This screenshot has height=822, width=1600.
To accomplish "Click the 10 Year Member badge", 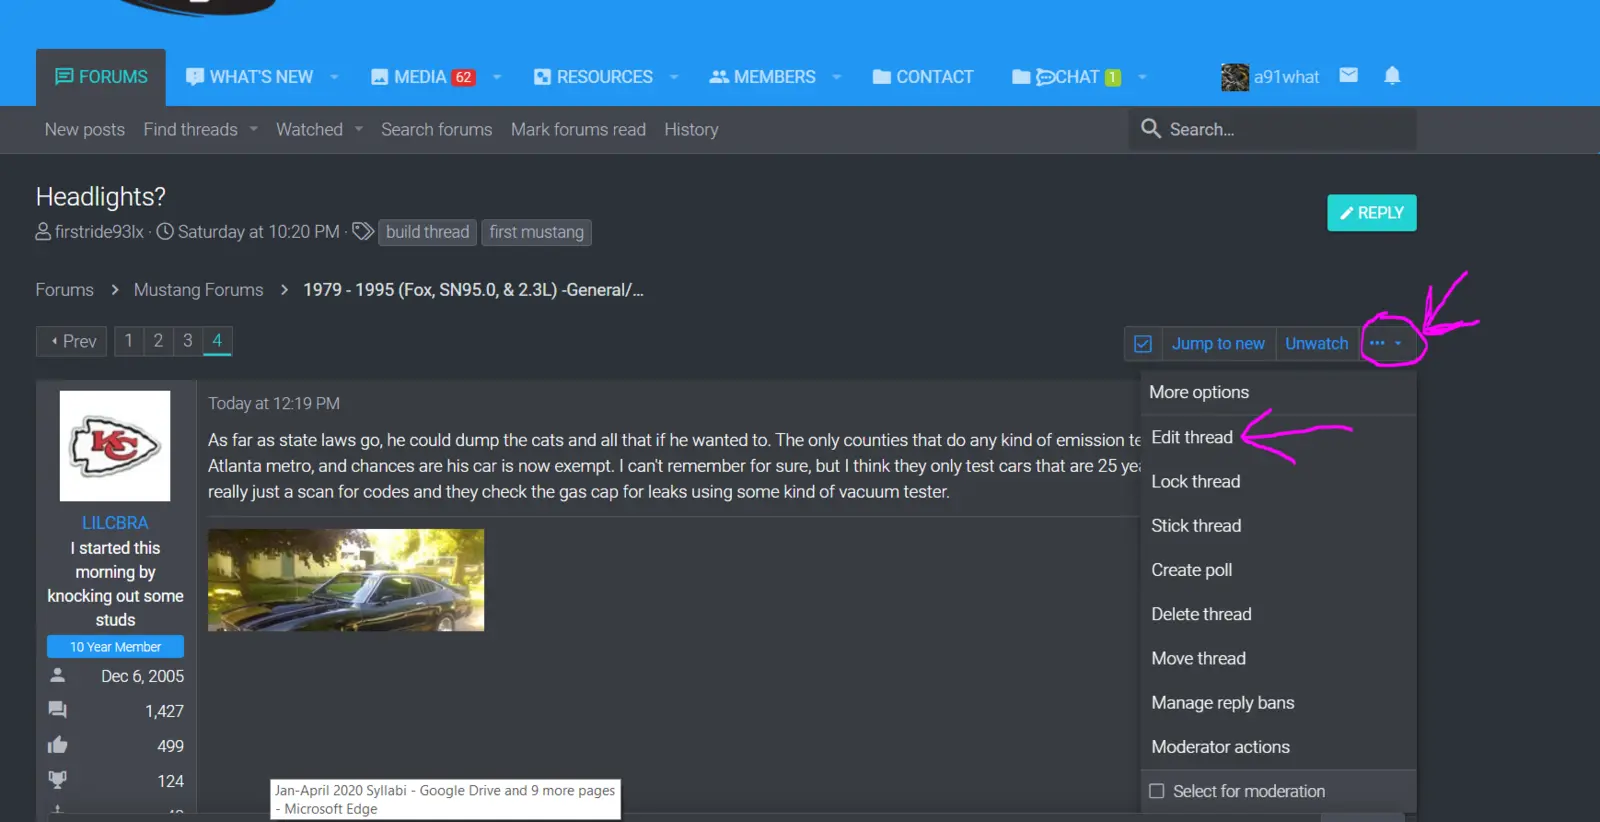I will pos(115,647).
